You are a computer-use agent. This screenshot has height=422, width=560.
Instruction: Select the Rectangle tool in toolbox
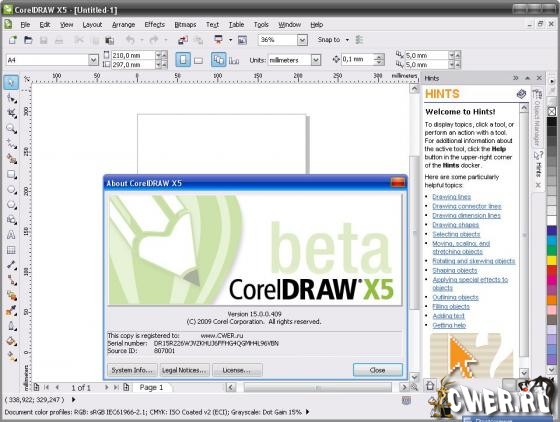pos(11,174)
